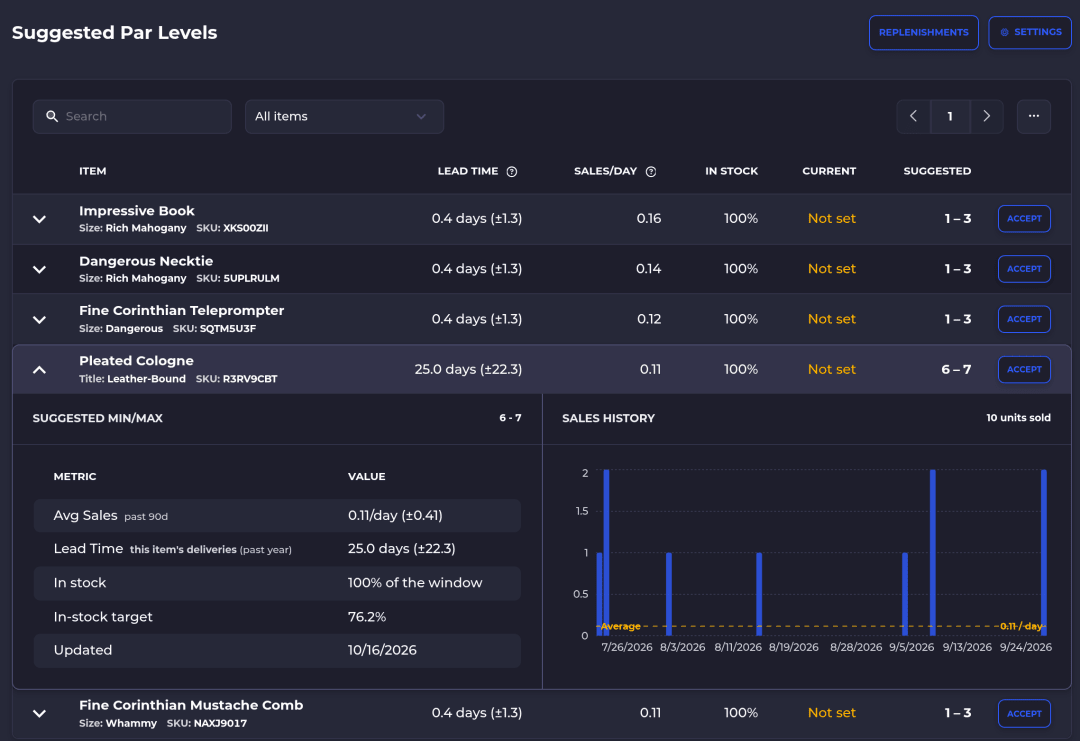This screenshot has height=741, width=1080.
Task: Open the more options ellipsis menu
Action: pyautogui.click(x=1034, y=116)
